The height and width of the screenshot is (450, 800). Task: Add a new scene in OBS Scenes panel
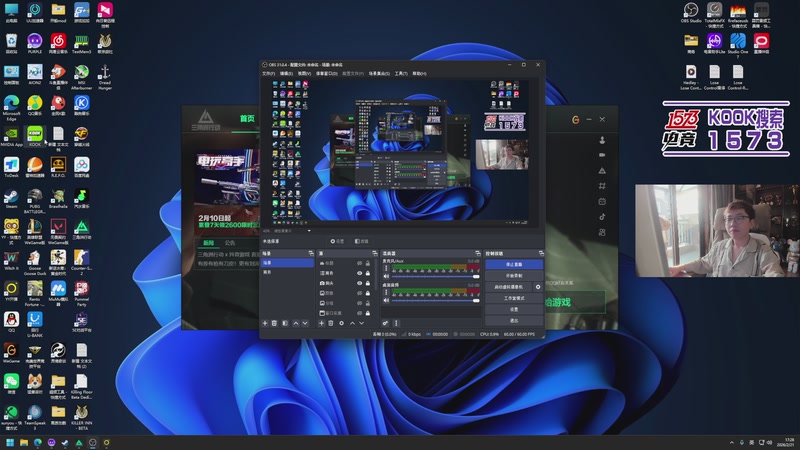click(265, 323)
